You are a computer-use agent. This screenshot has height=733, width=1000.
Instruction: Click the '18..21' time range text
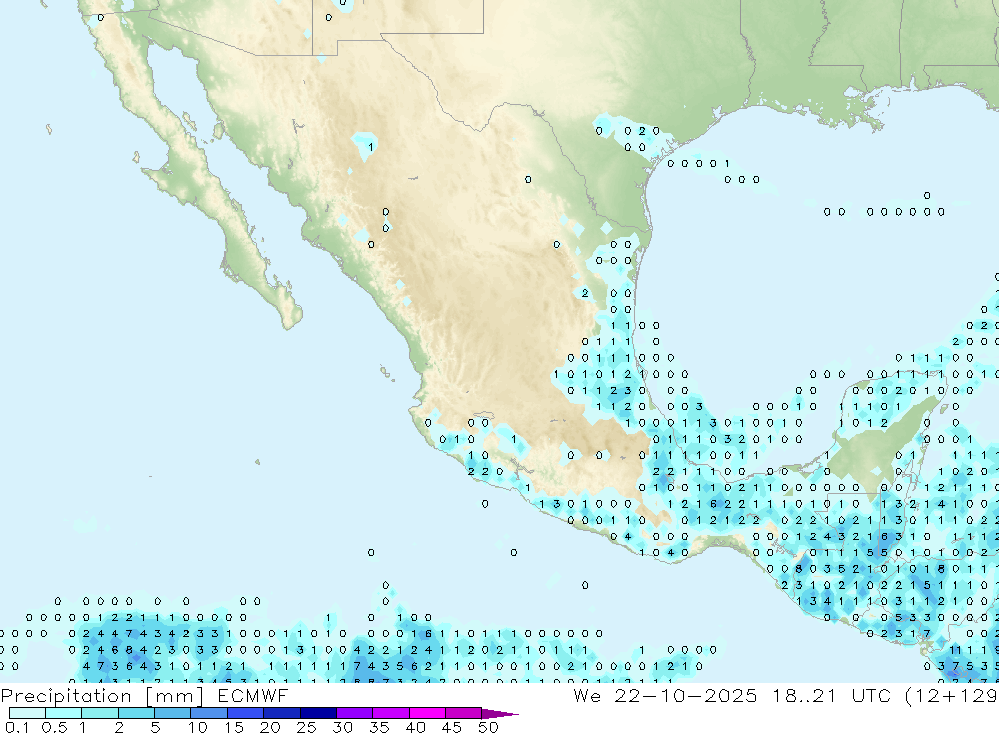click(804, 695)
